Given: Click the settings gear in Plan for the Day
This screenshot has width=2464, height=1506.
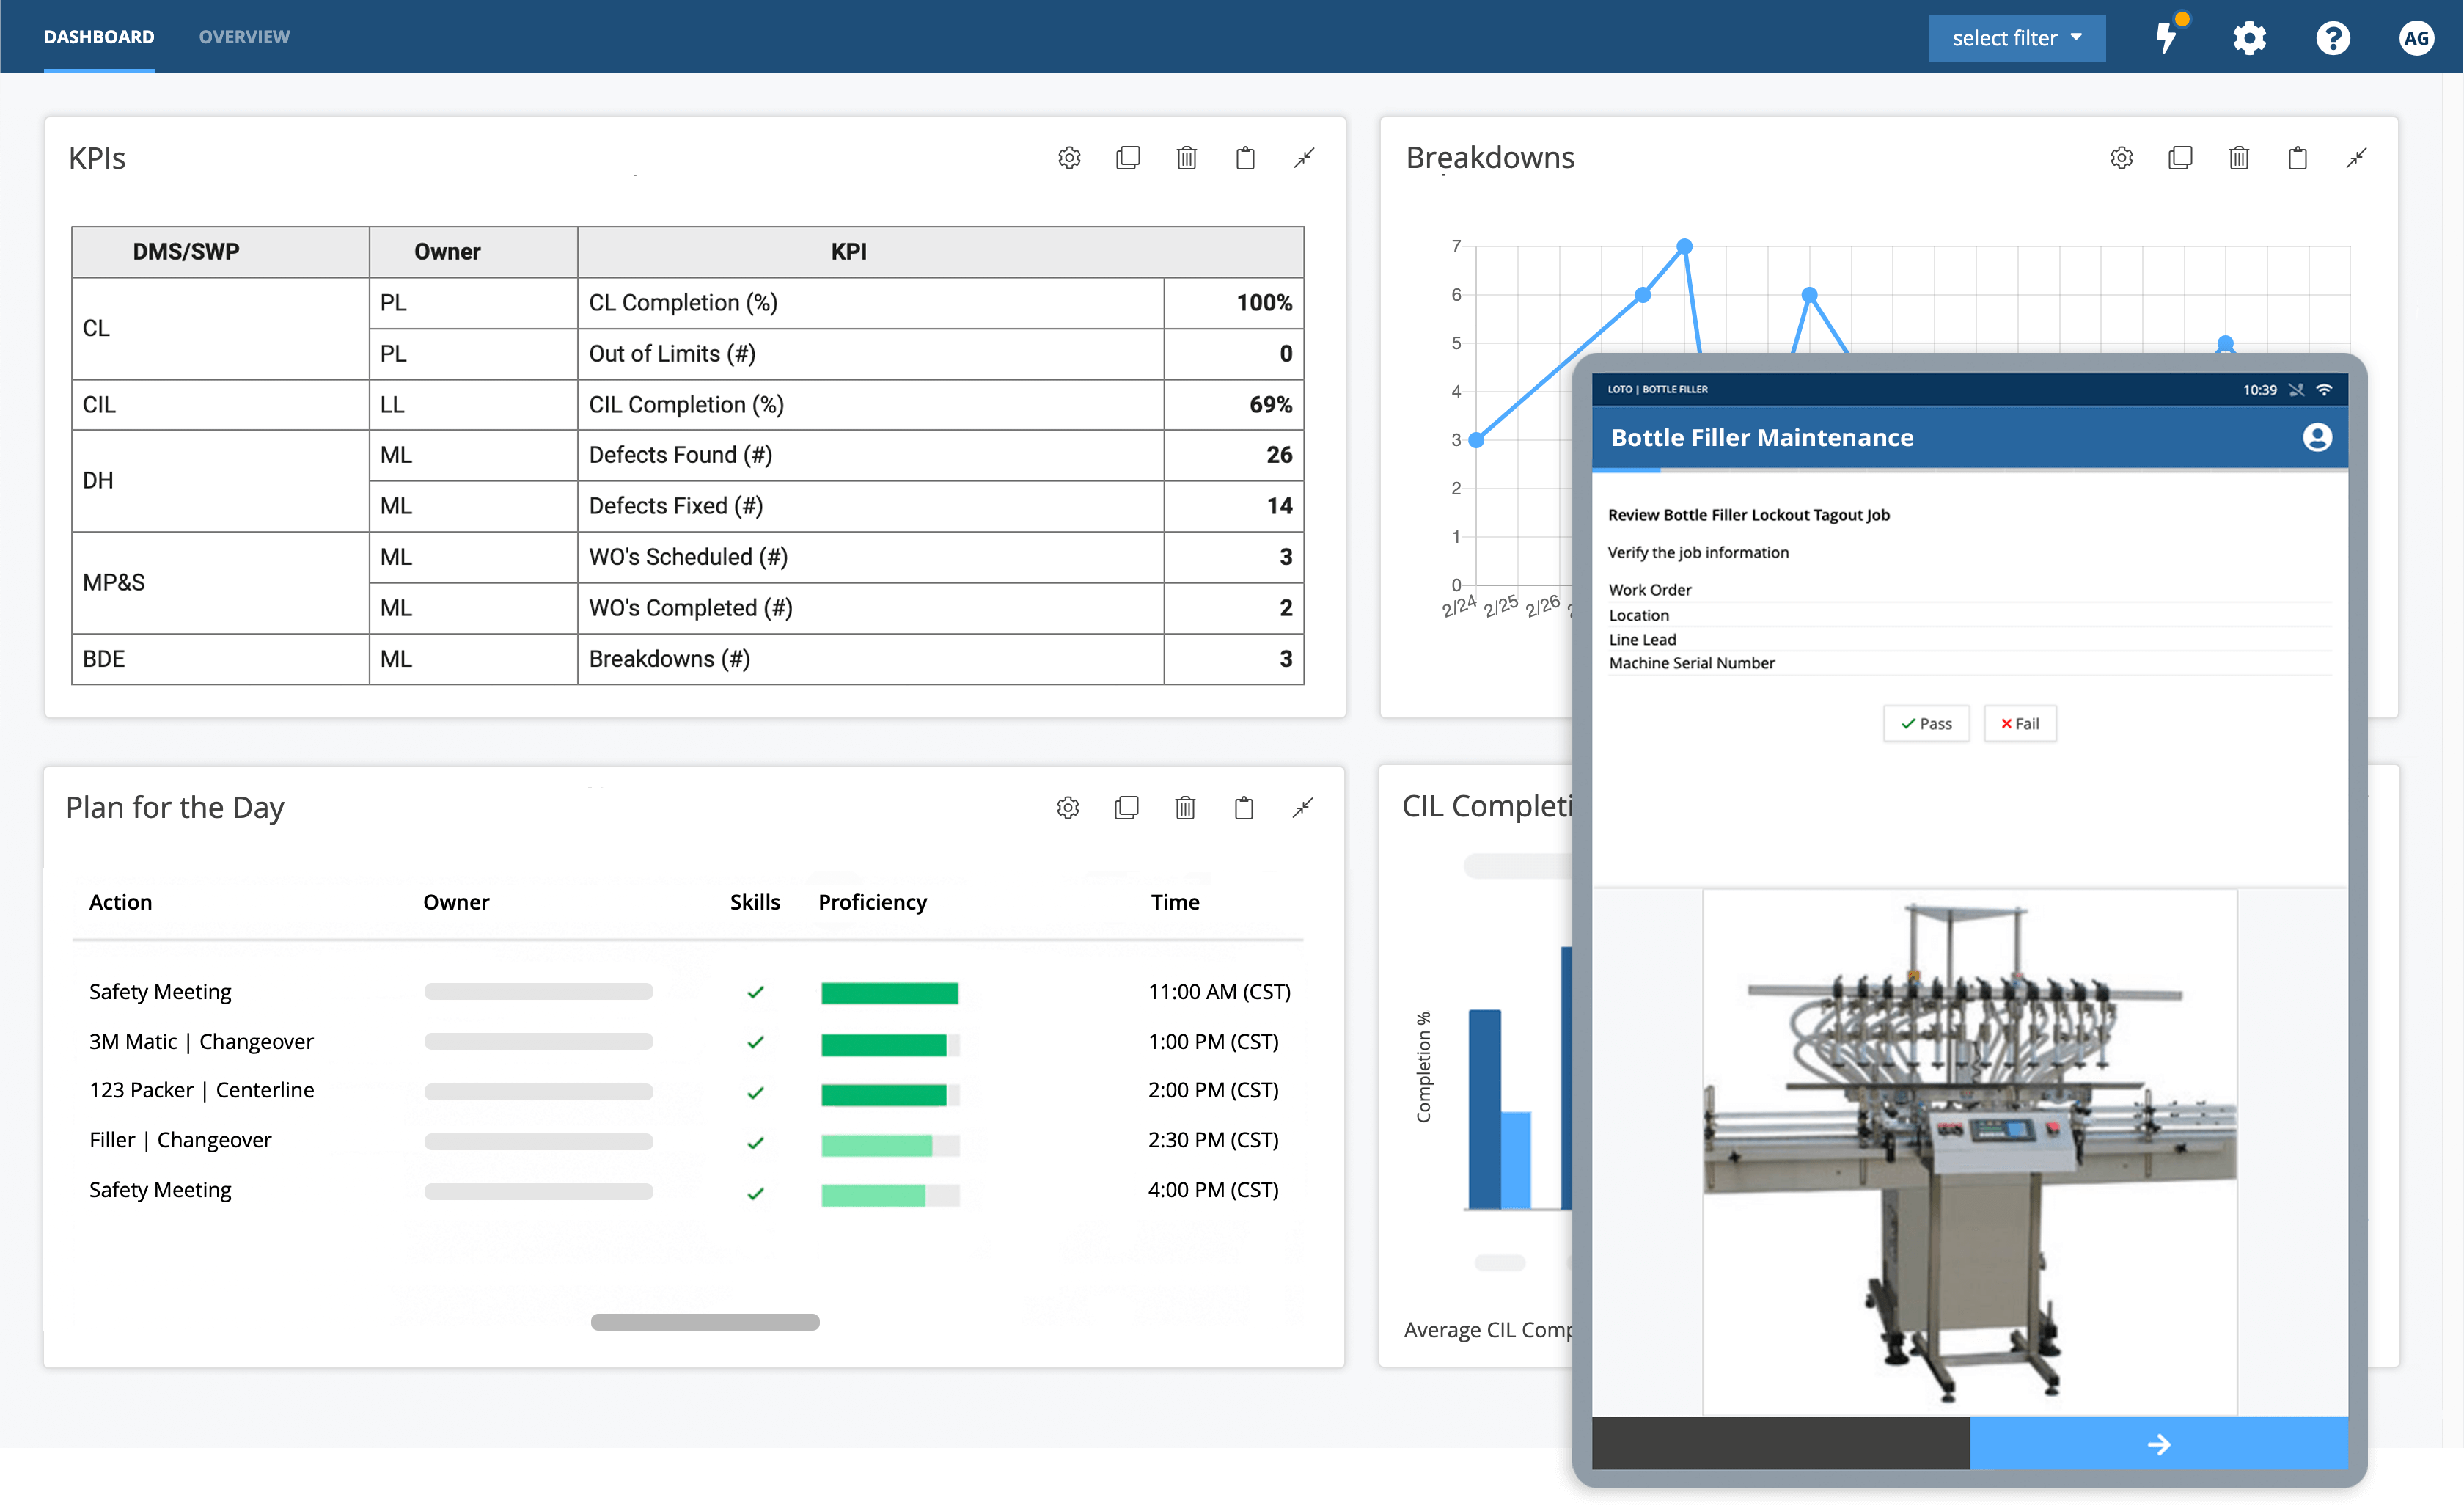Looking at the screenshot, I should pyautogui.click(x=1068, y=807).
